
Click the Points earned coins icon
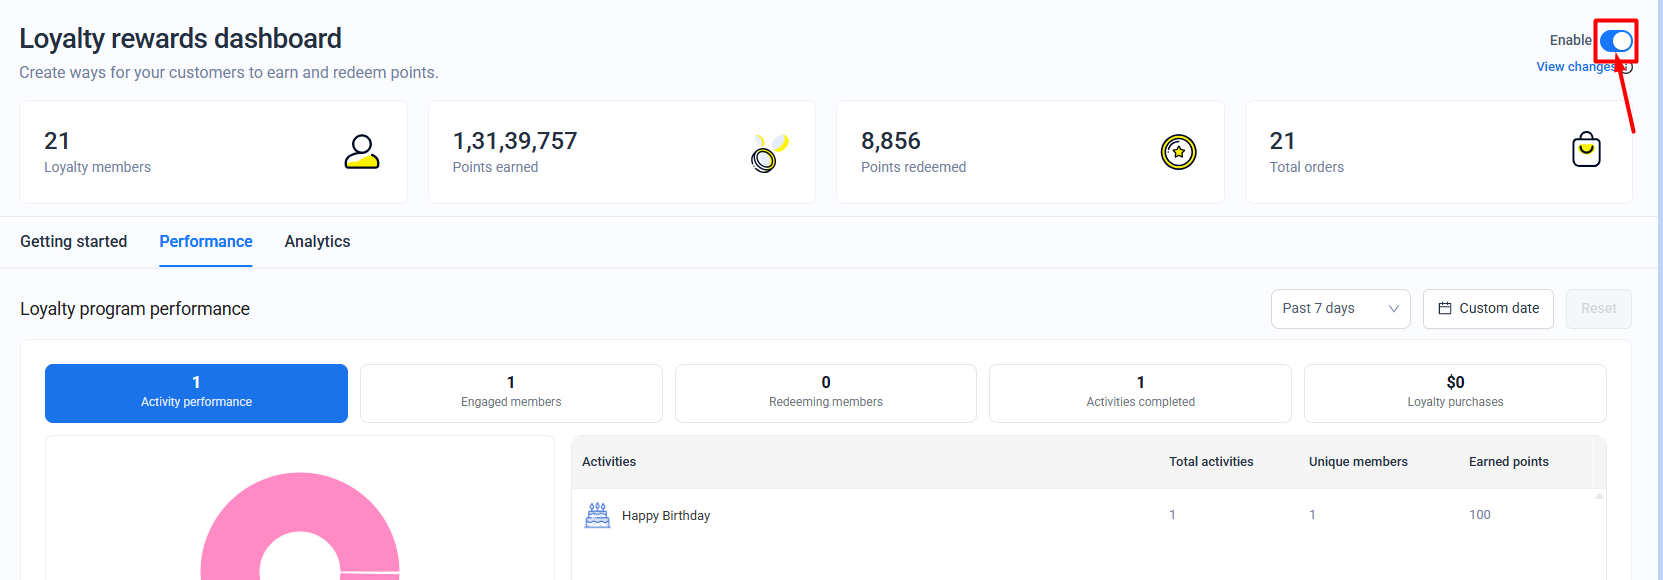click(x=769, y=153)
